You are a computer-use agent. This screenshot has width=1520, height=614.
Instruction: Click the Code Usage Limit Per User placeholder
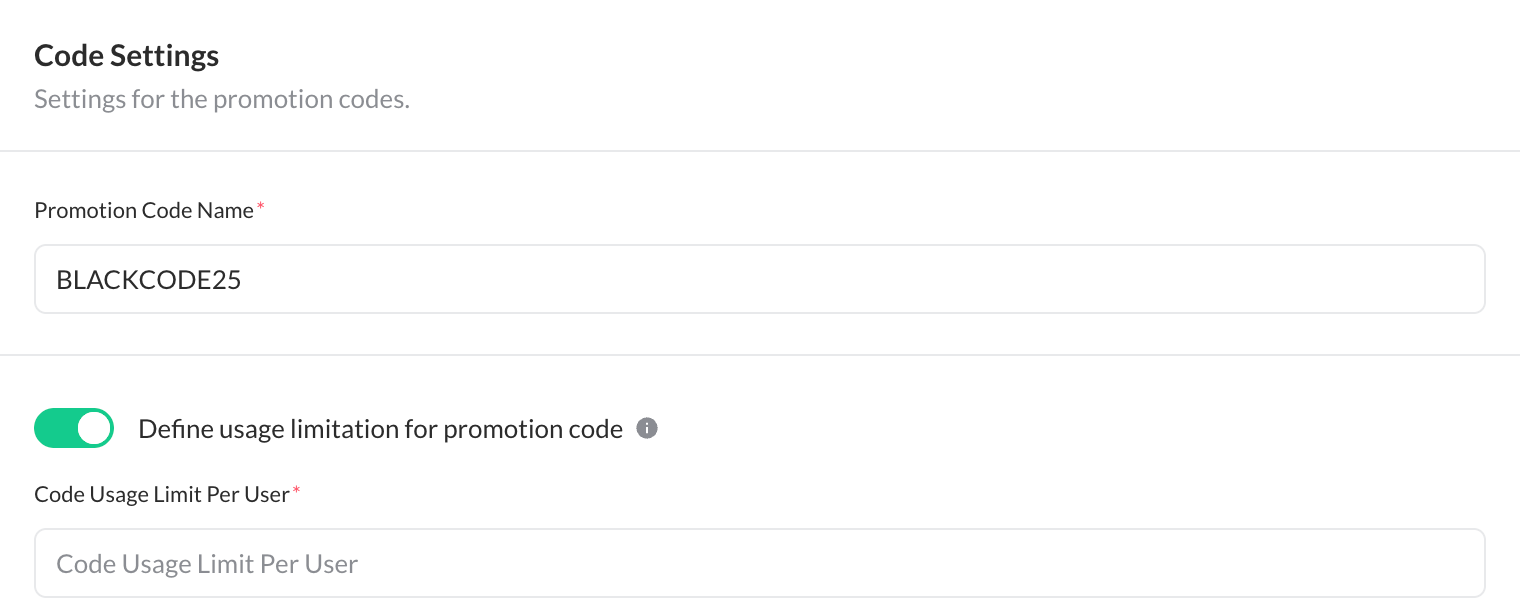tap(207, 564)
